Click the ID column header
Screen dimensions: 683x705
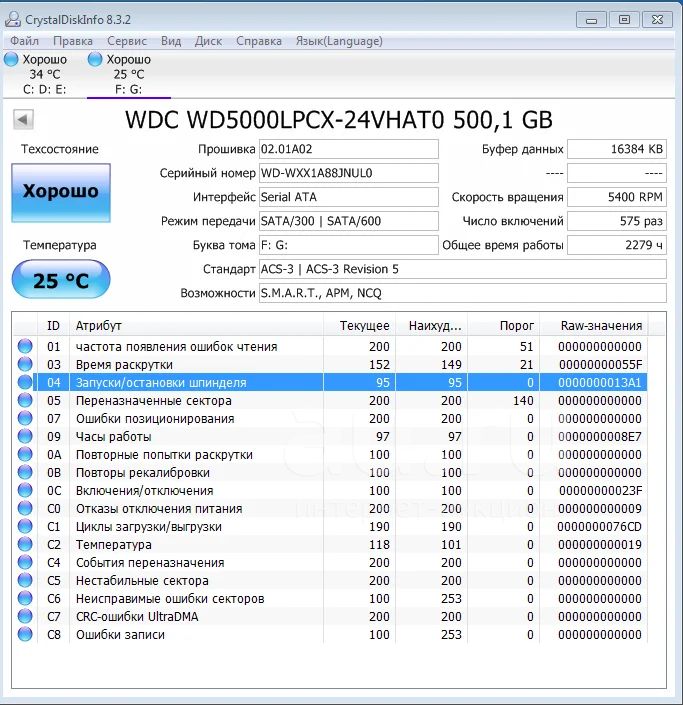tap(53, 326)
